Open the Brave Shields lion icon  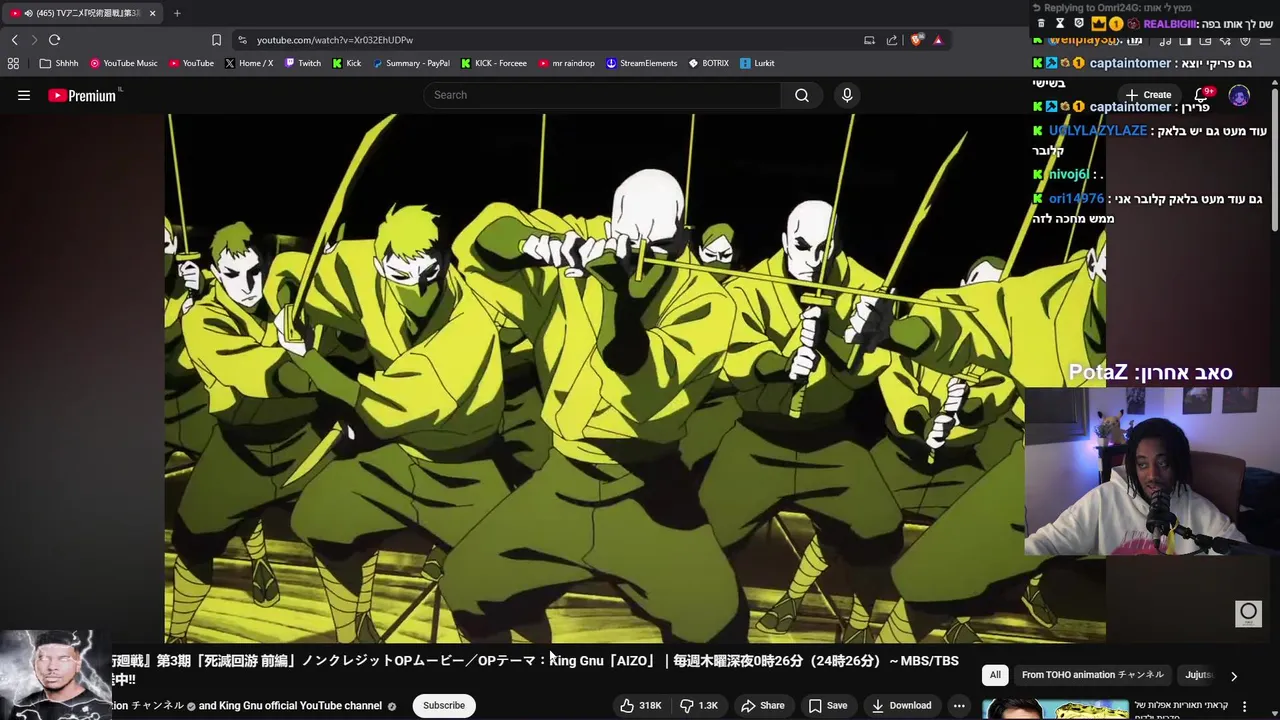[916, 40]
